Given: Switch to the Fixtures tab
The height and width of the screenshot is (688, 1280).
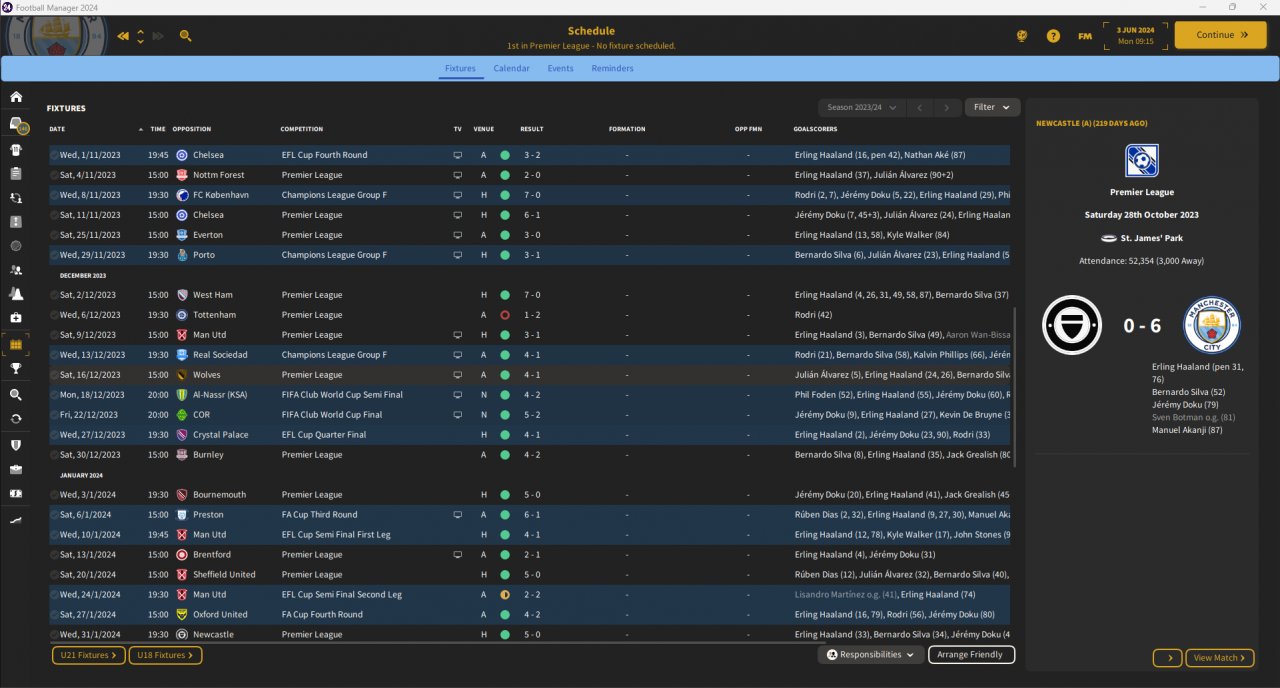Looking at the screenshot, I should click(460, 68).
